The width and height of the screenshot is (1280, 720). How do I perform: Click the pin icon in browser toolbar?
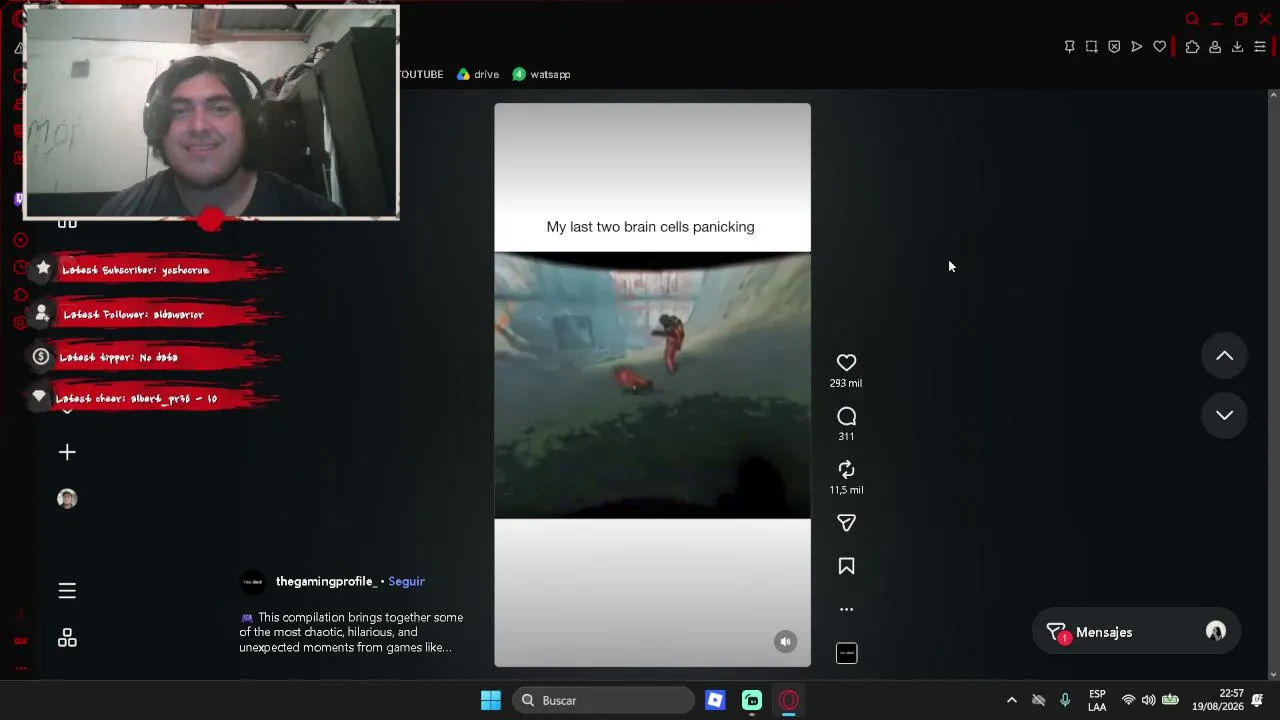tap(1069, 47)
